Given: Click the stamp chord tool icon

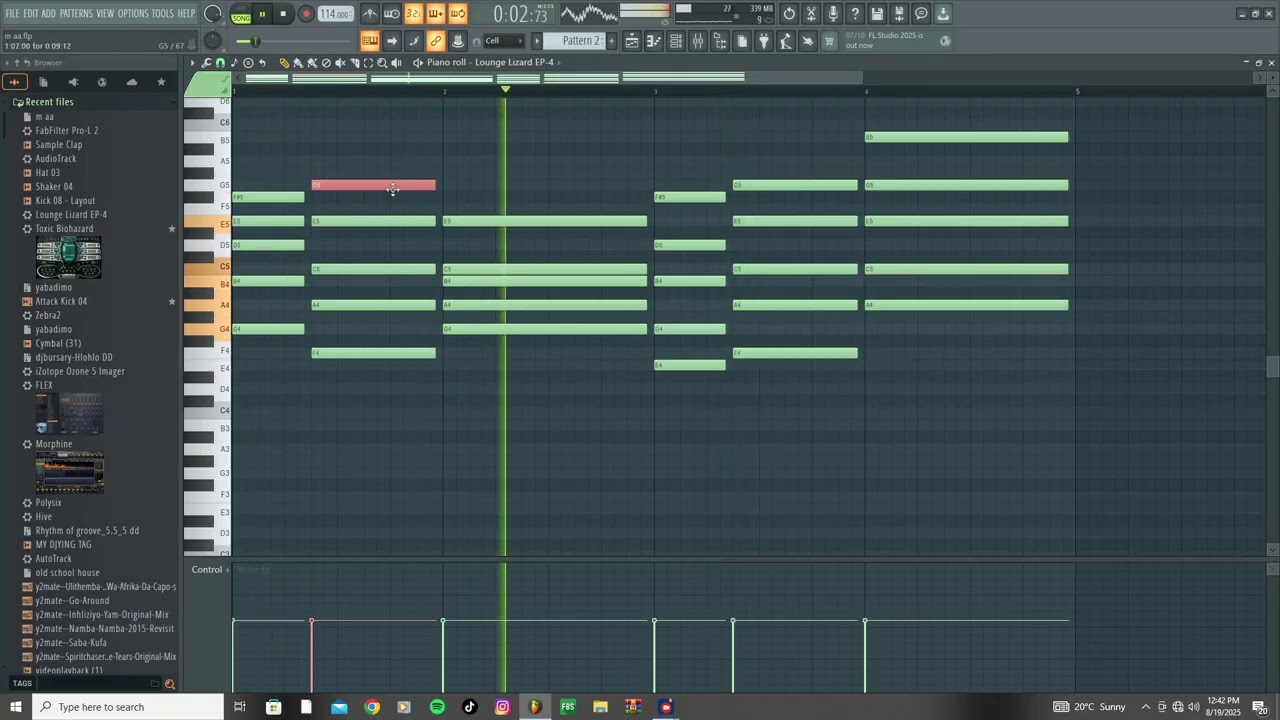Looking at the screenshot, I should tap(234, 63).
